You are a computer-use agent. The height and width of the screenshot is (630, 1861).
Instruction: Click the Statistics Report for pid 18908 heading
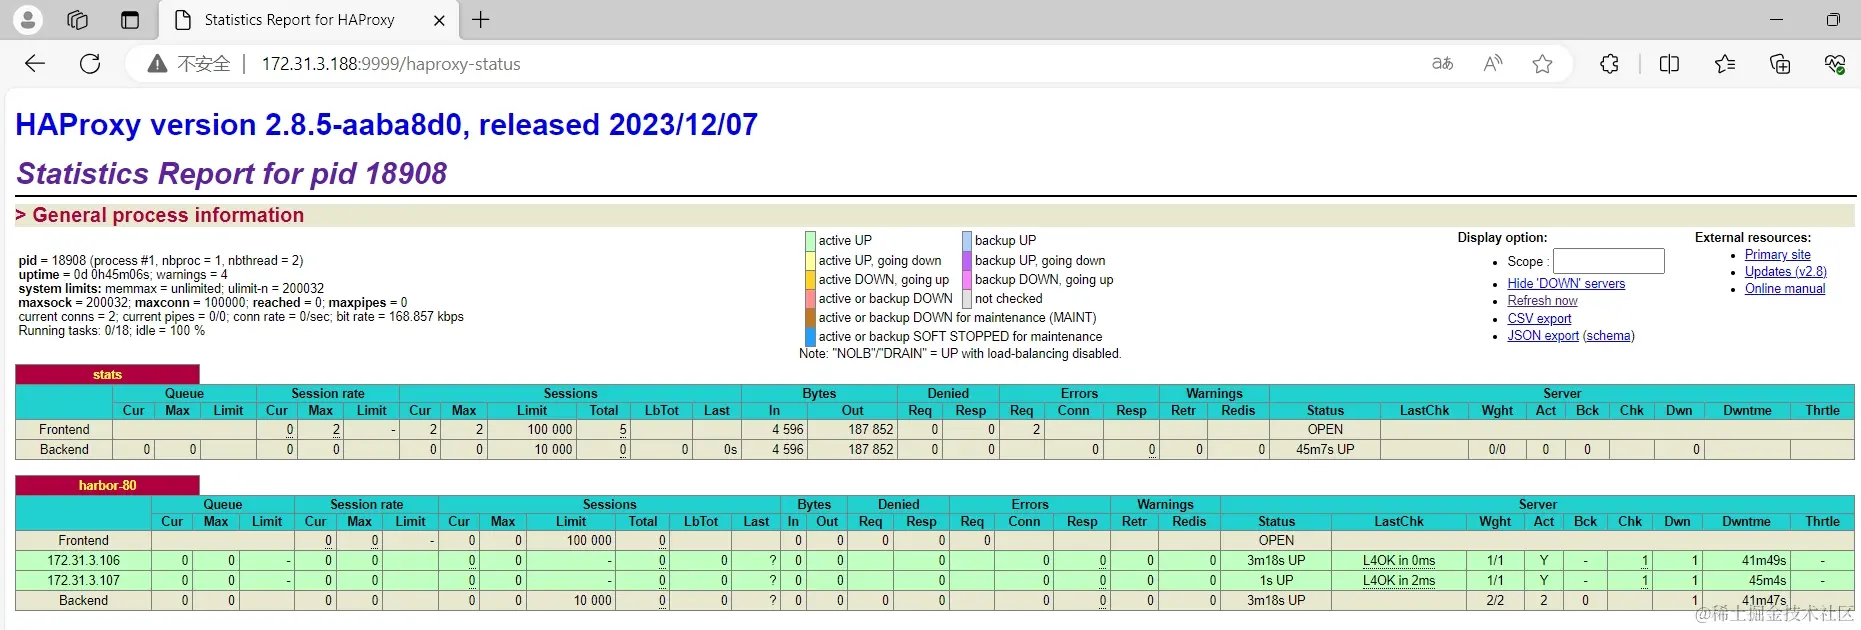pos(232,174)
